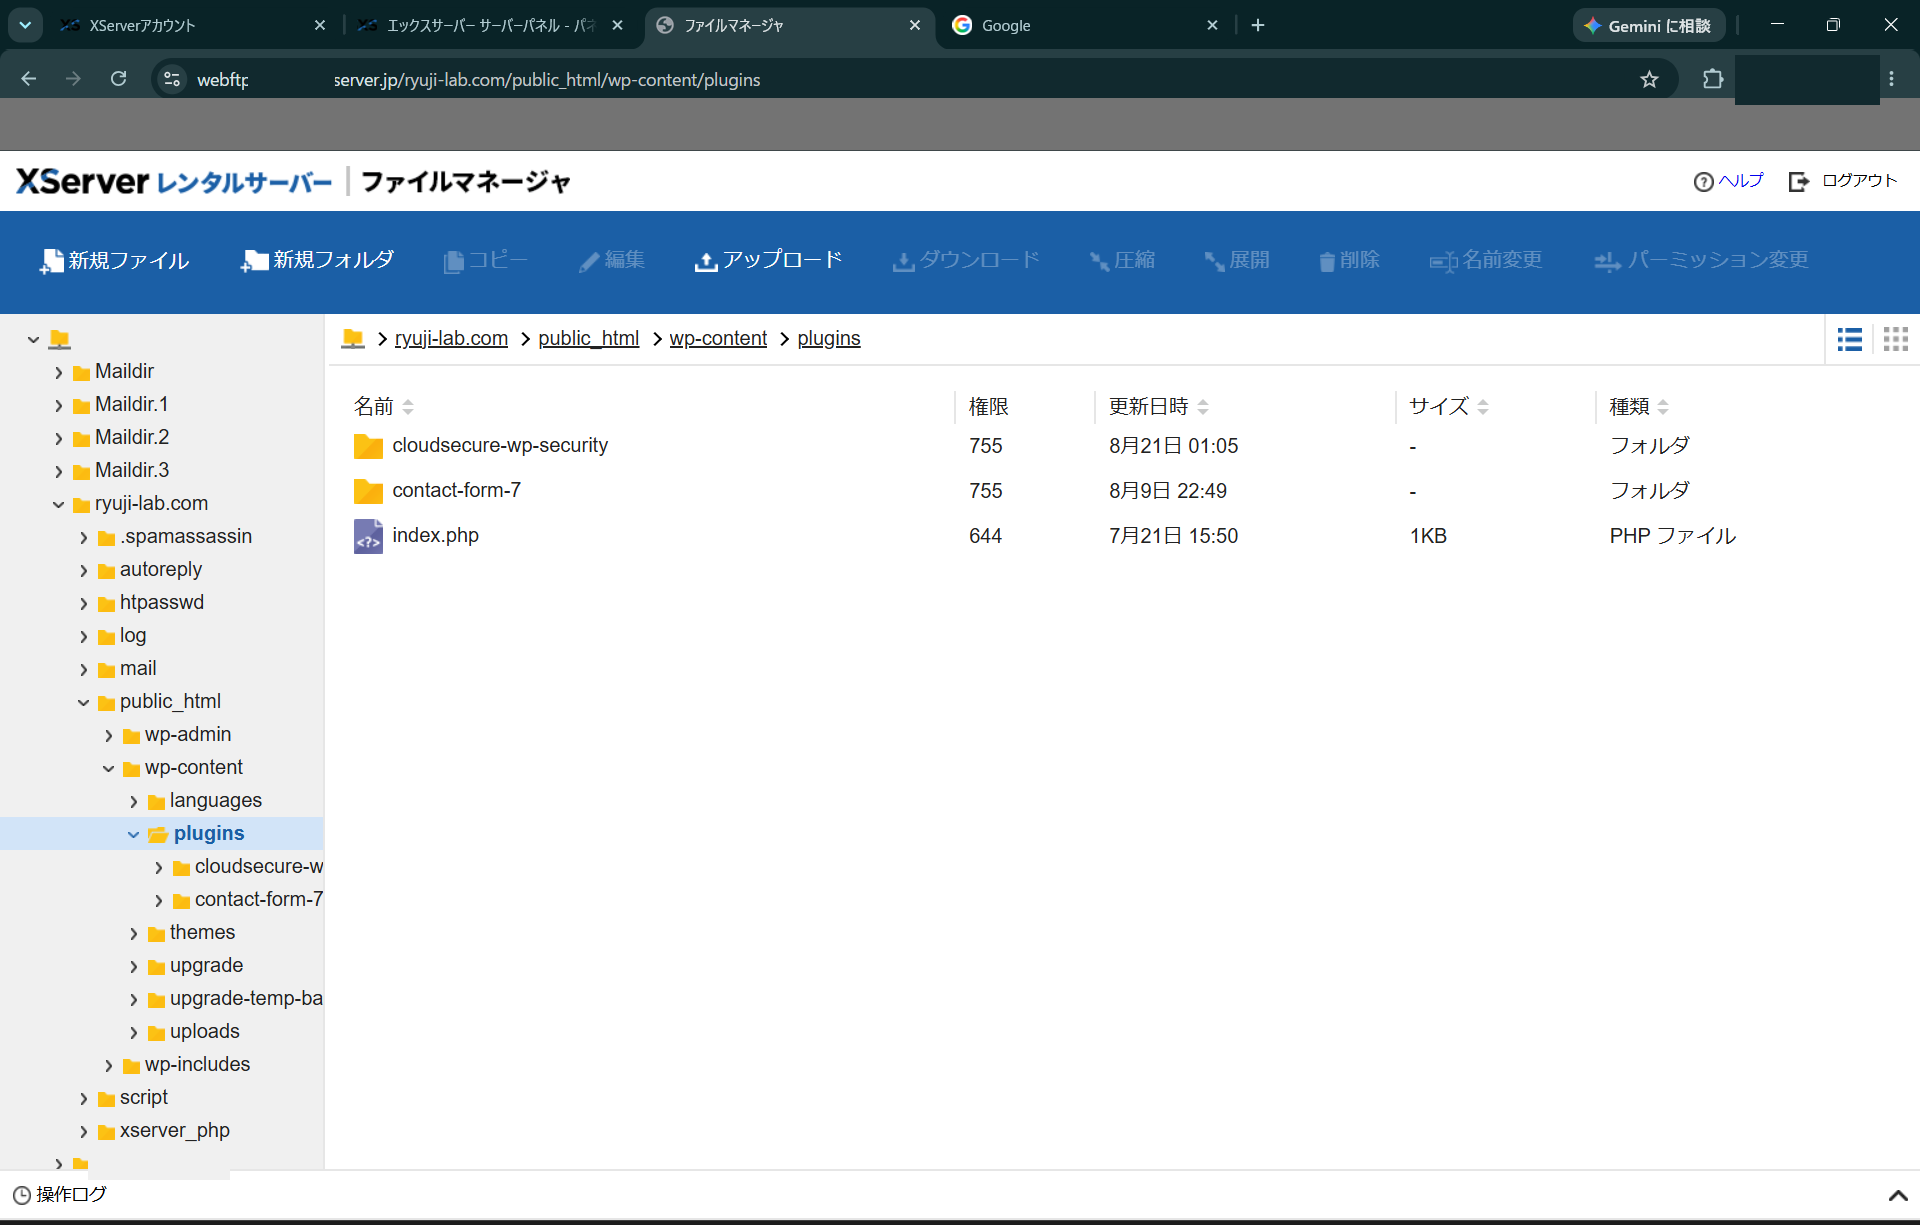This screenshot has width=1920, height=1225.
Task: Click the public_html breadcrumb link
Action: point(588,338)
